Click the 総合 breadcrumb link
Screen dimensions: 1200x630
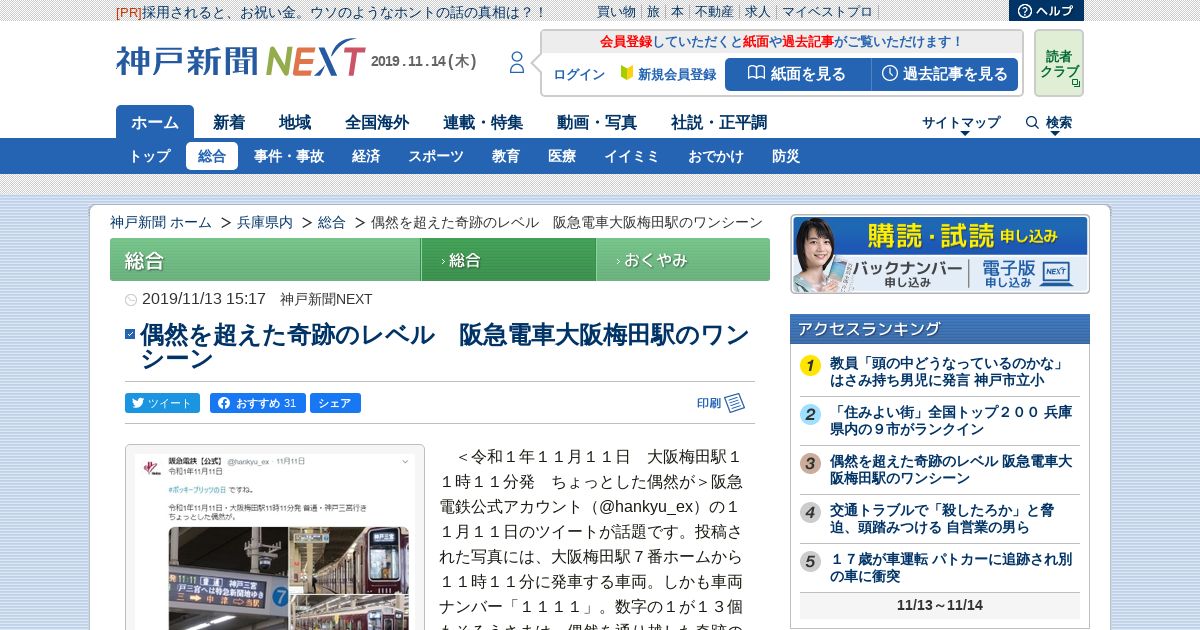[x=332, y=222]
